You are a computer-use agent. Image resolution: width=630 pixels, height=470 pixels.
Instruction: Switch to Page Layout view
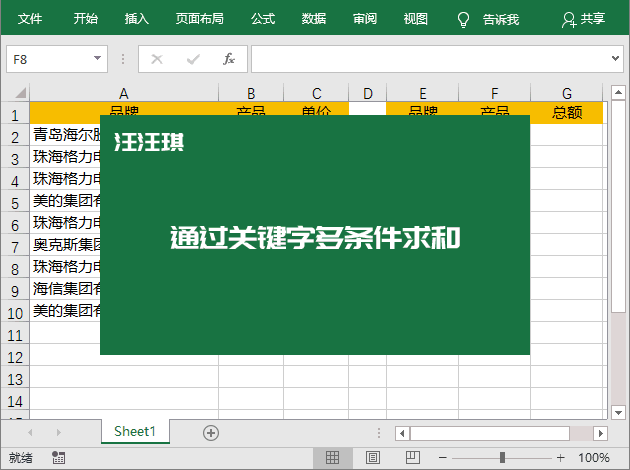tap(372, 457)
